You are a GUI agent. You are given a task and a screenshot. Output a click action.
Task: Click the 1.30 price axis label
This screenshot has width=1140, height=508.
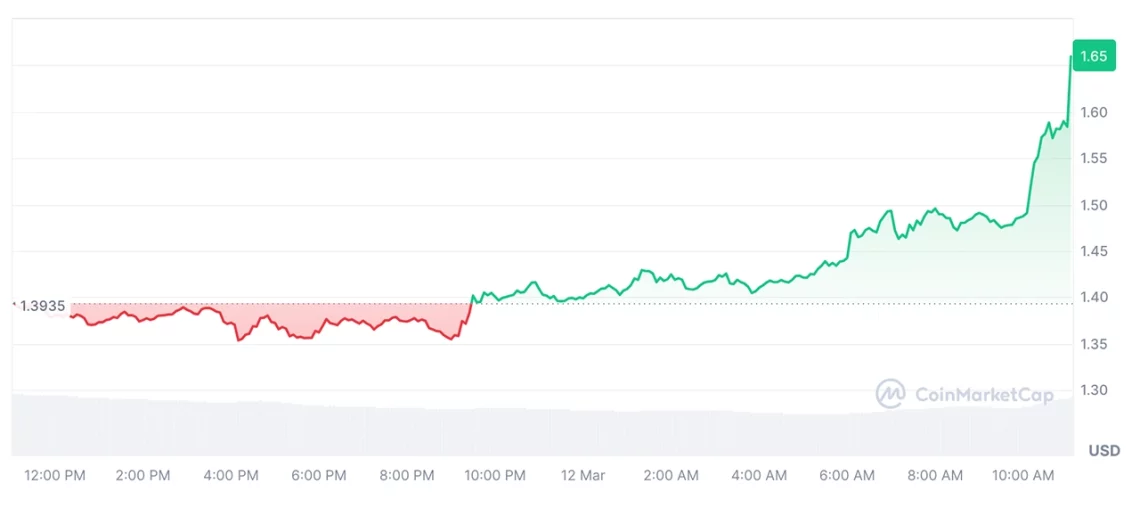click(x=1093, y=390)
